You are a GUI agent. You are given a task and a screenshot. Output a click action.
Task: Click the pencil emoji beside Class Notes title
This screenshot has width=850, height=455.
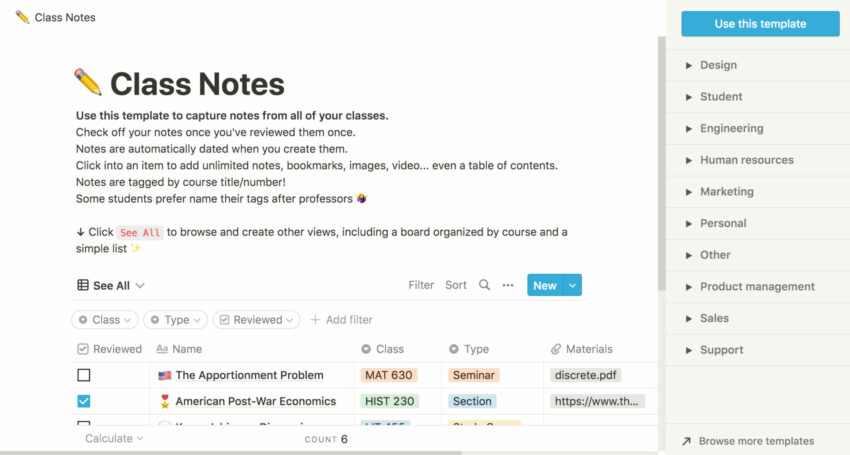[88, 83]
